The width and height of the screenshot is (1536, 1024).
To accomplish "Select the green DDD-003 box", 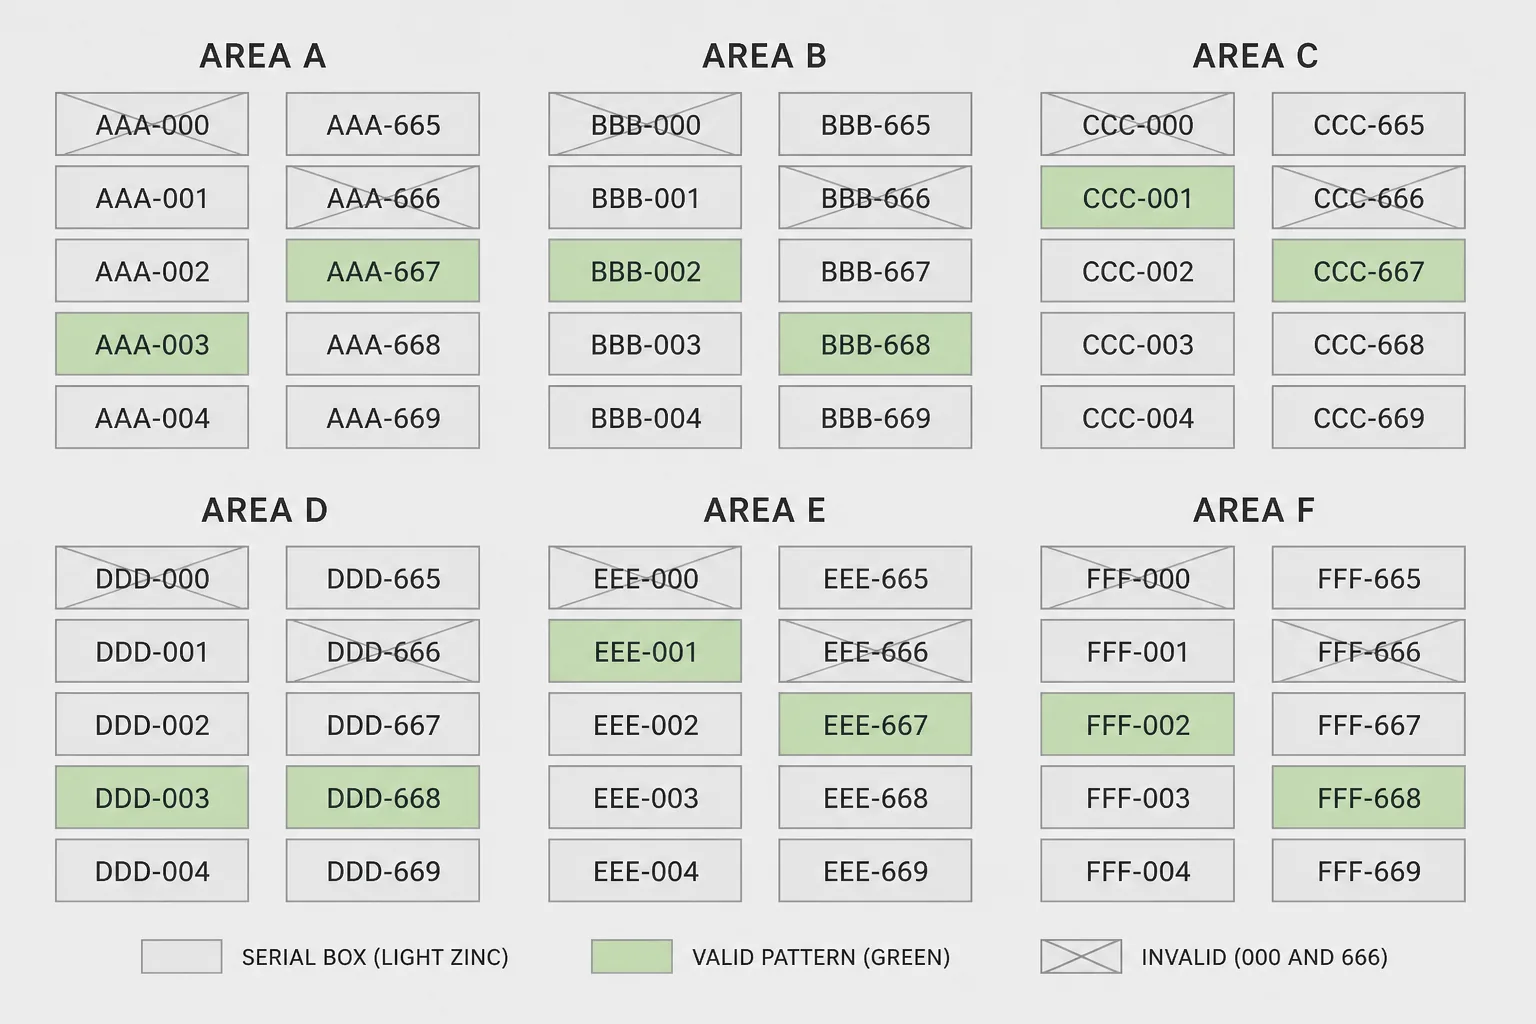I will click(x=152, y=797).
